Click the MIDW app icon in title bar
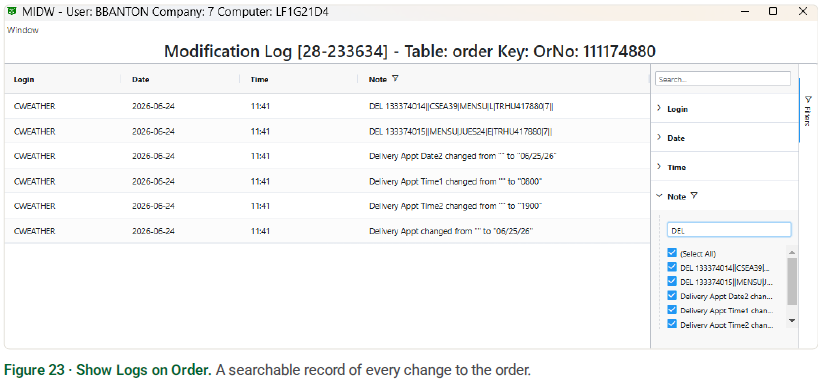This screenshot has height=383, width=829. [13, 12]
